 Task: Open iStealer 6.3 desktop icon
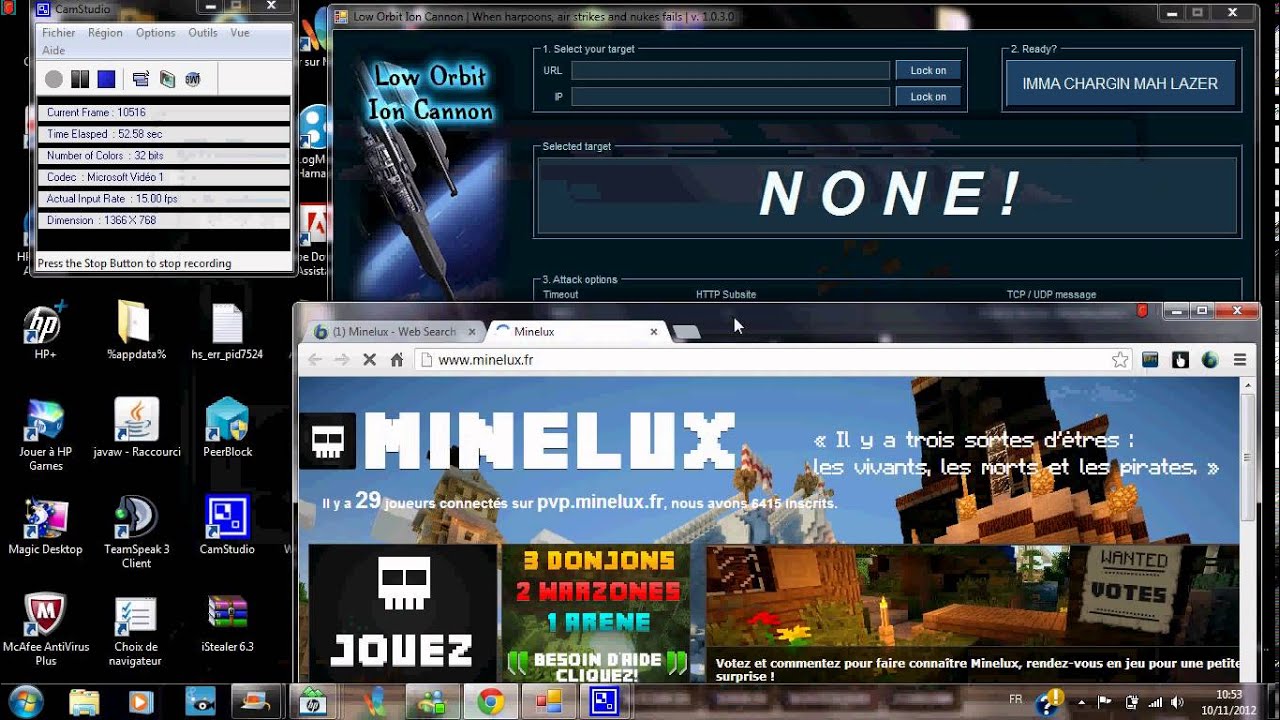click(x=227, y=622)
